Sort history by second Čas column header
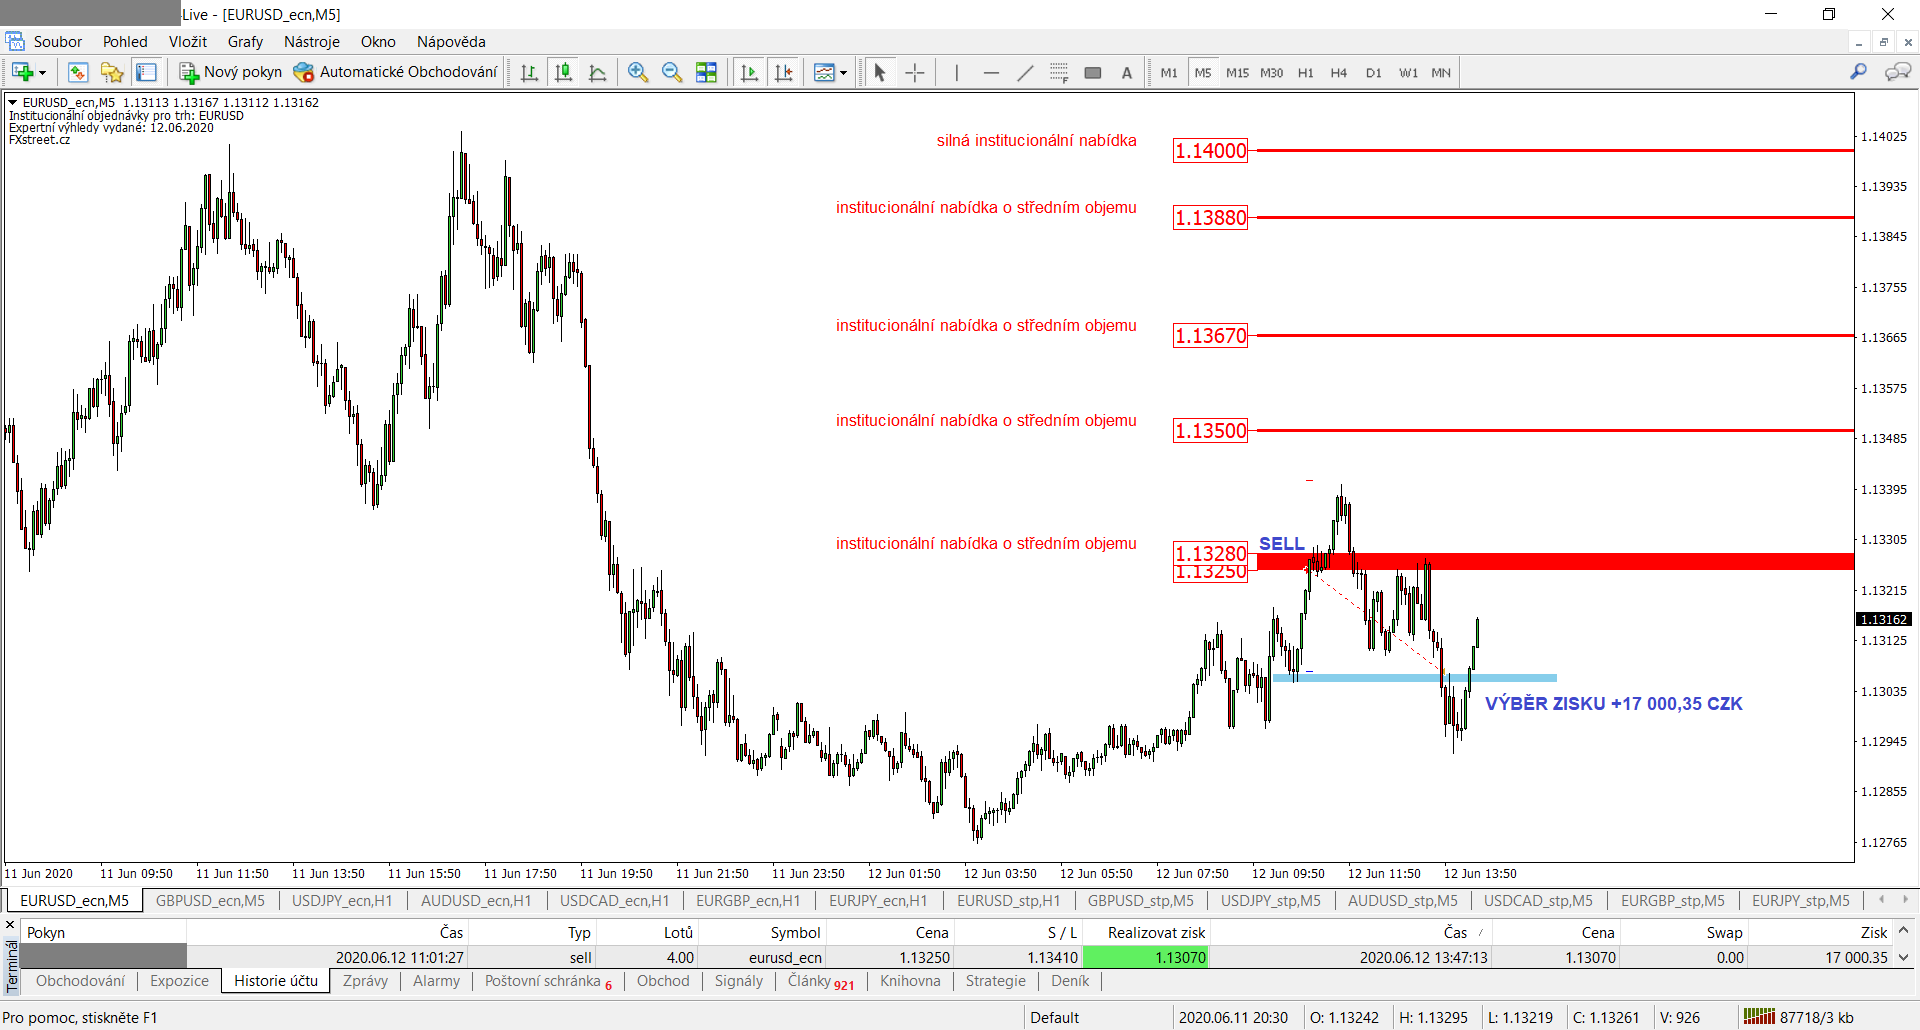1920x1030 pixels. 1352,932
